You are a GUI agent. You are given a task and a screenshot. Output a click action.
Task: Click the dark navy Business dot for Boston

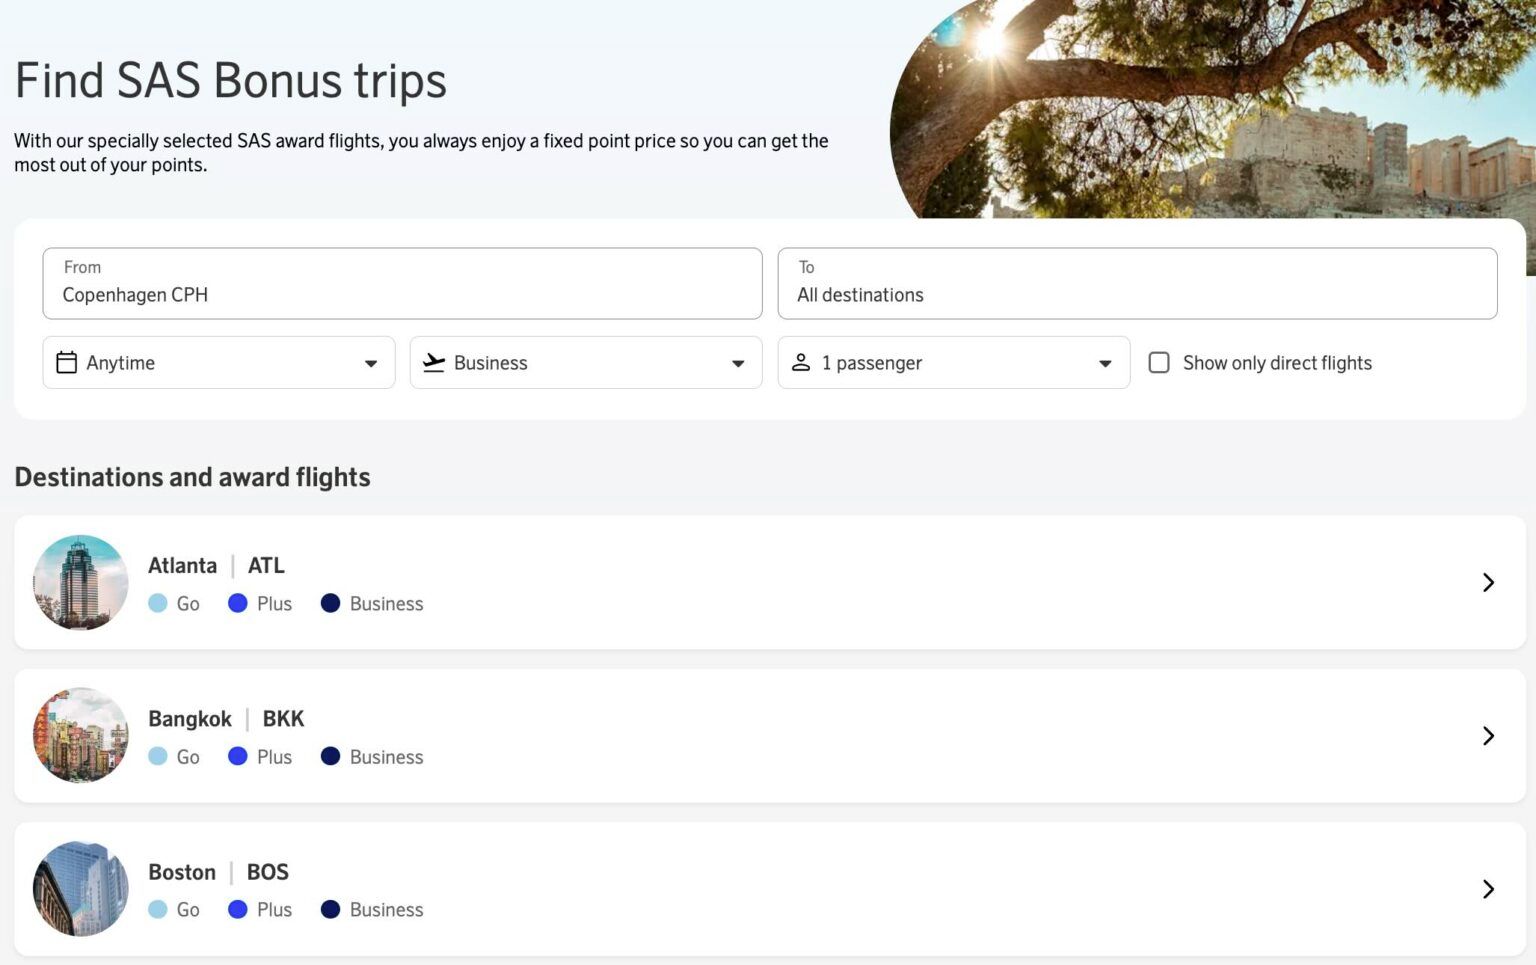point(330,909)
